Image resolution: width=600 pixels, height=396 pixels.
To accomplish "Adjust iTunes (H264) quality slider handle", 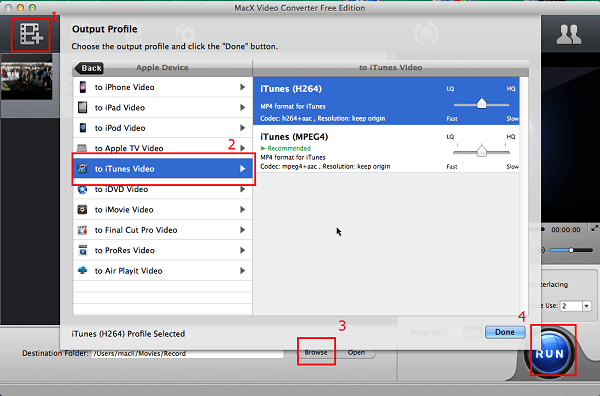I will [x=481, y=103].
